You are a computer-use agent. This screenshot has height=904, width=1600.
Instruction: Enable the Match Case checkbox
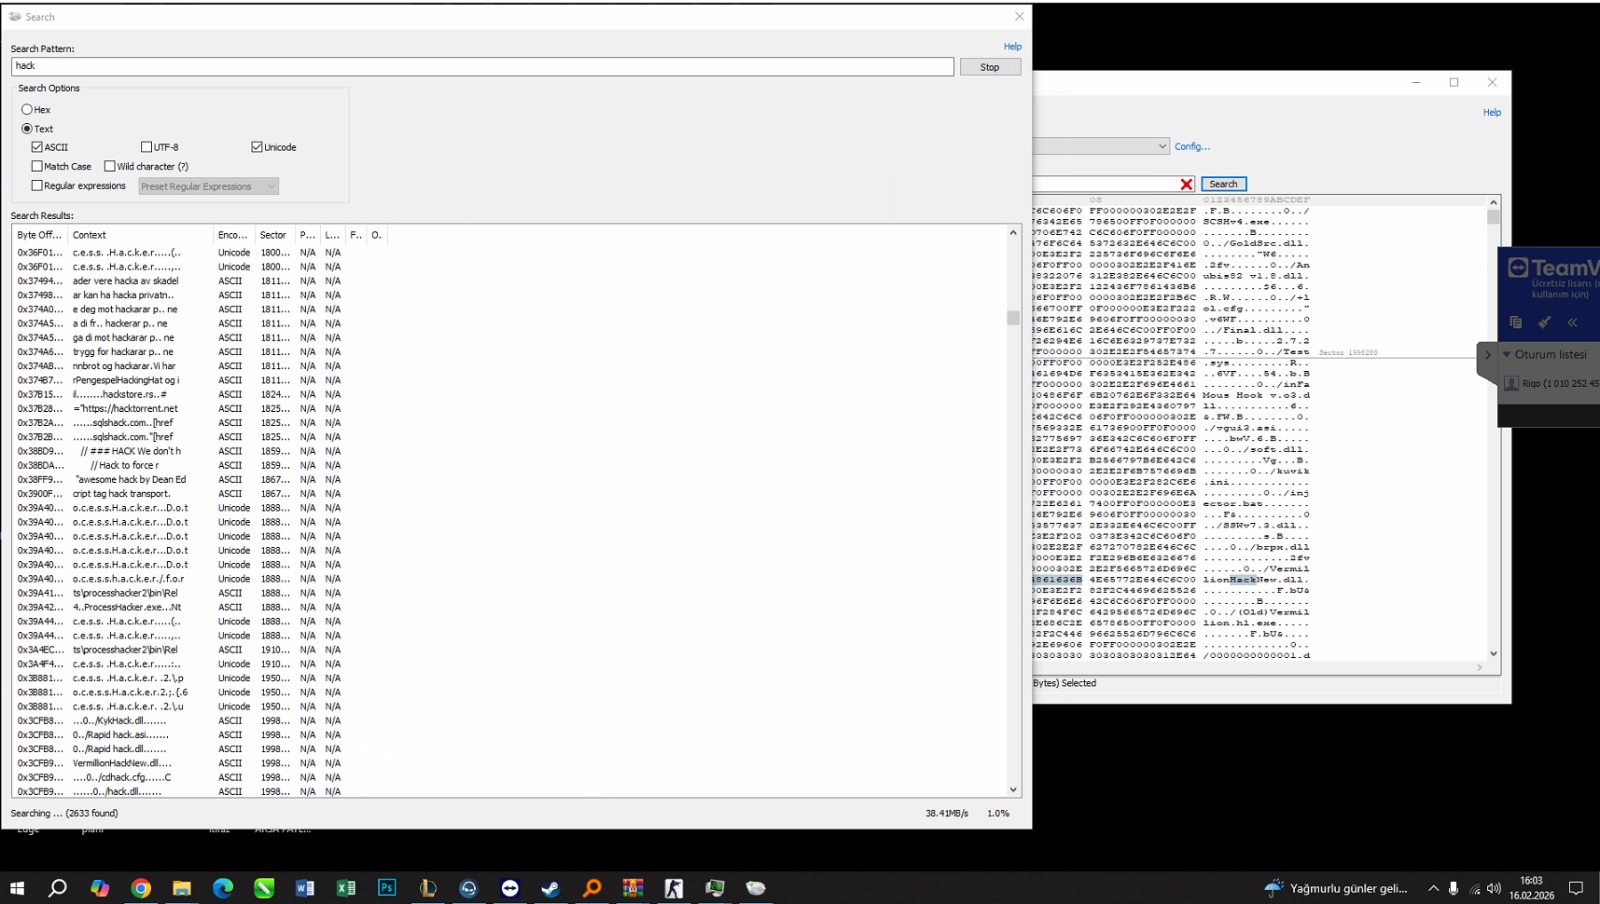[x=37, y=166]
